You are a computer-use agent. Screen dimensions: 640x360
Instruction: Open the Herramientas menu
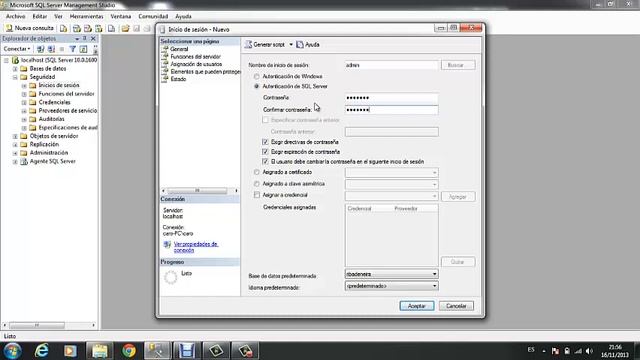(87, 16)
